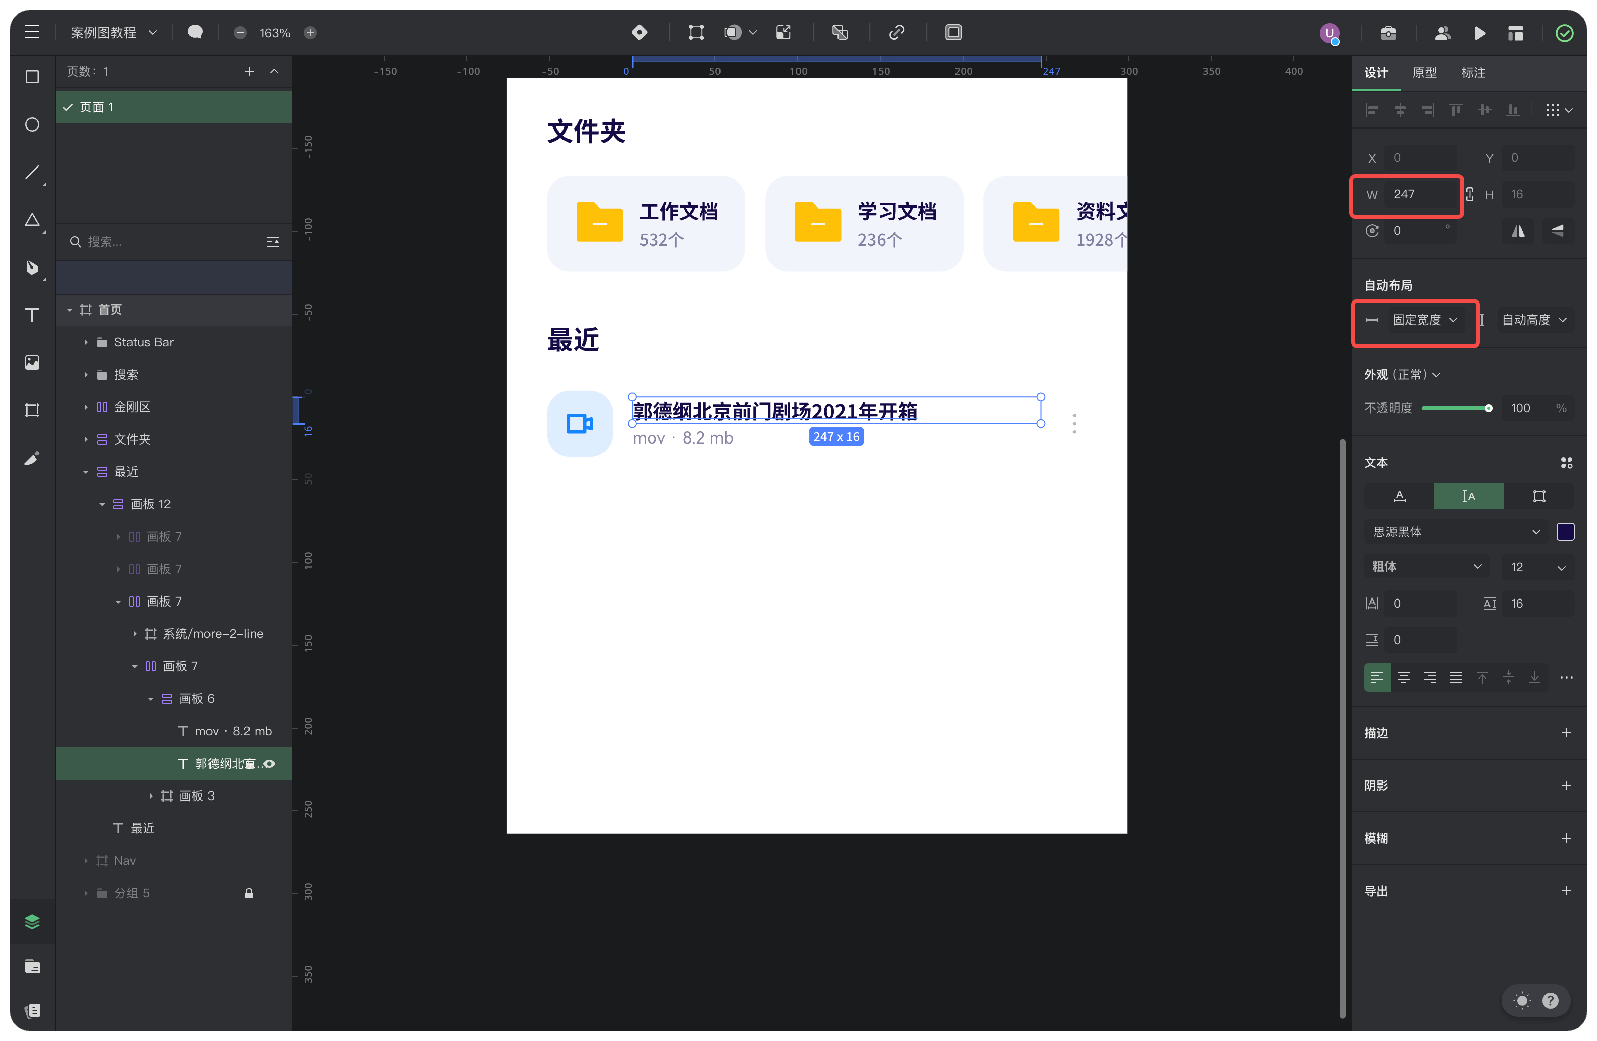Open the 案例图教程 file name dropdown
The height and width of the screenshot is (1041, 1597).
(114, 33)
